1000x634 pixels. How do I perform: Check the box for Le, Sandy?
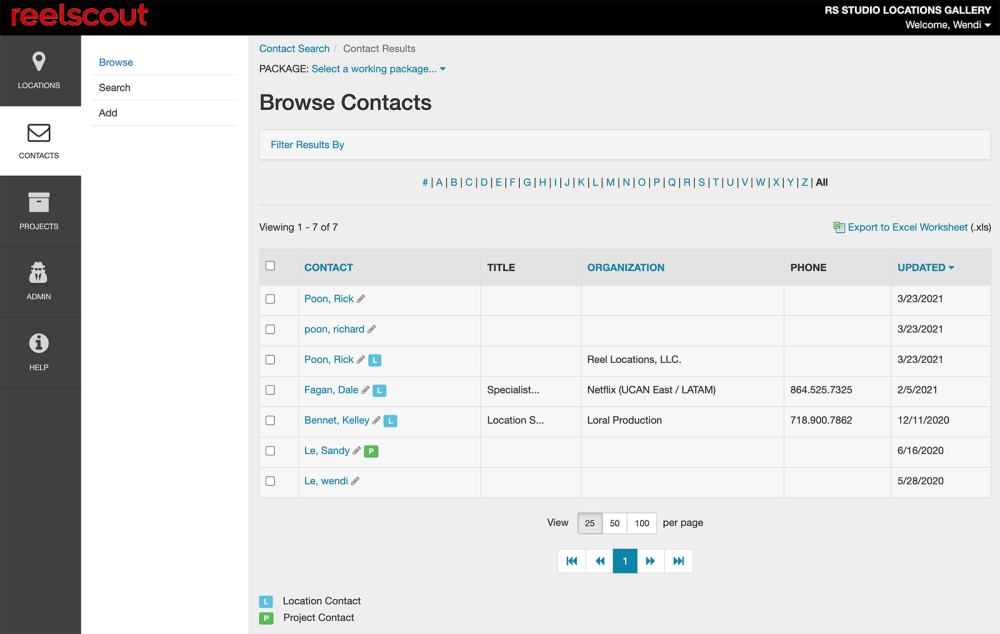pyautogui.click(x=270, y=451)
